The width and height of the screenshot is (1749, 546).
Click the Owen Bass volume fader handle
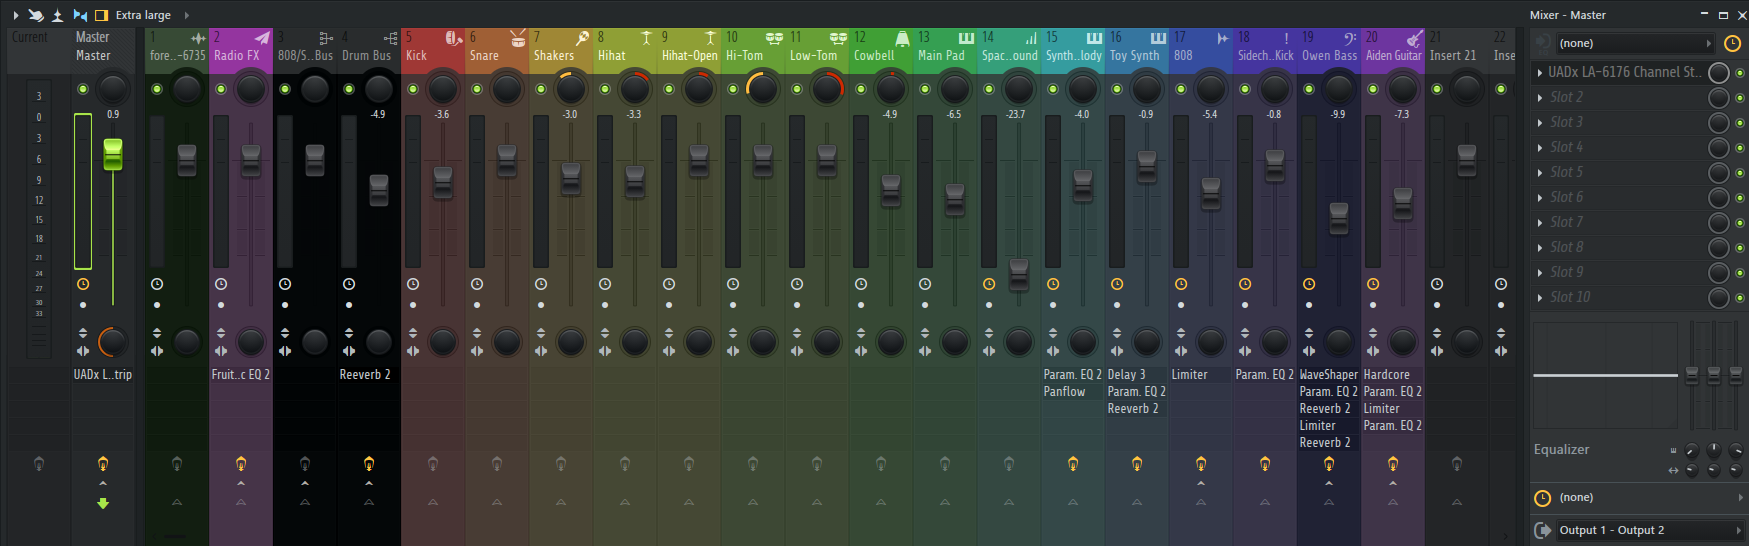coord(1339,218)
